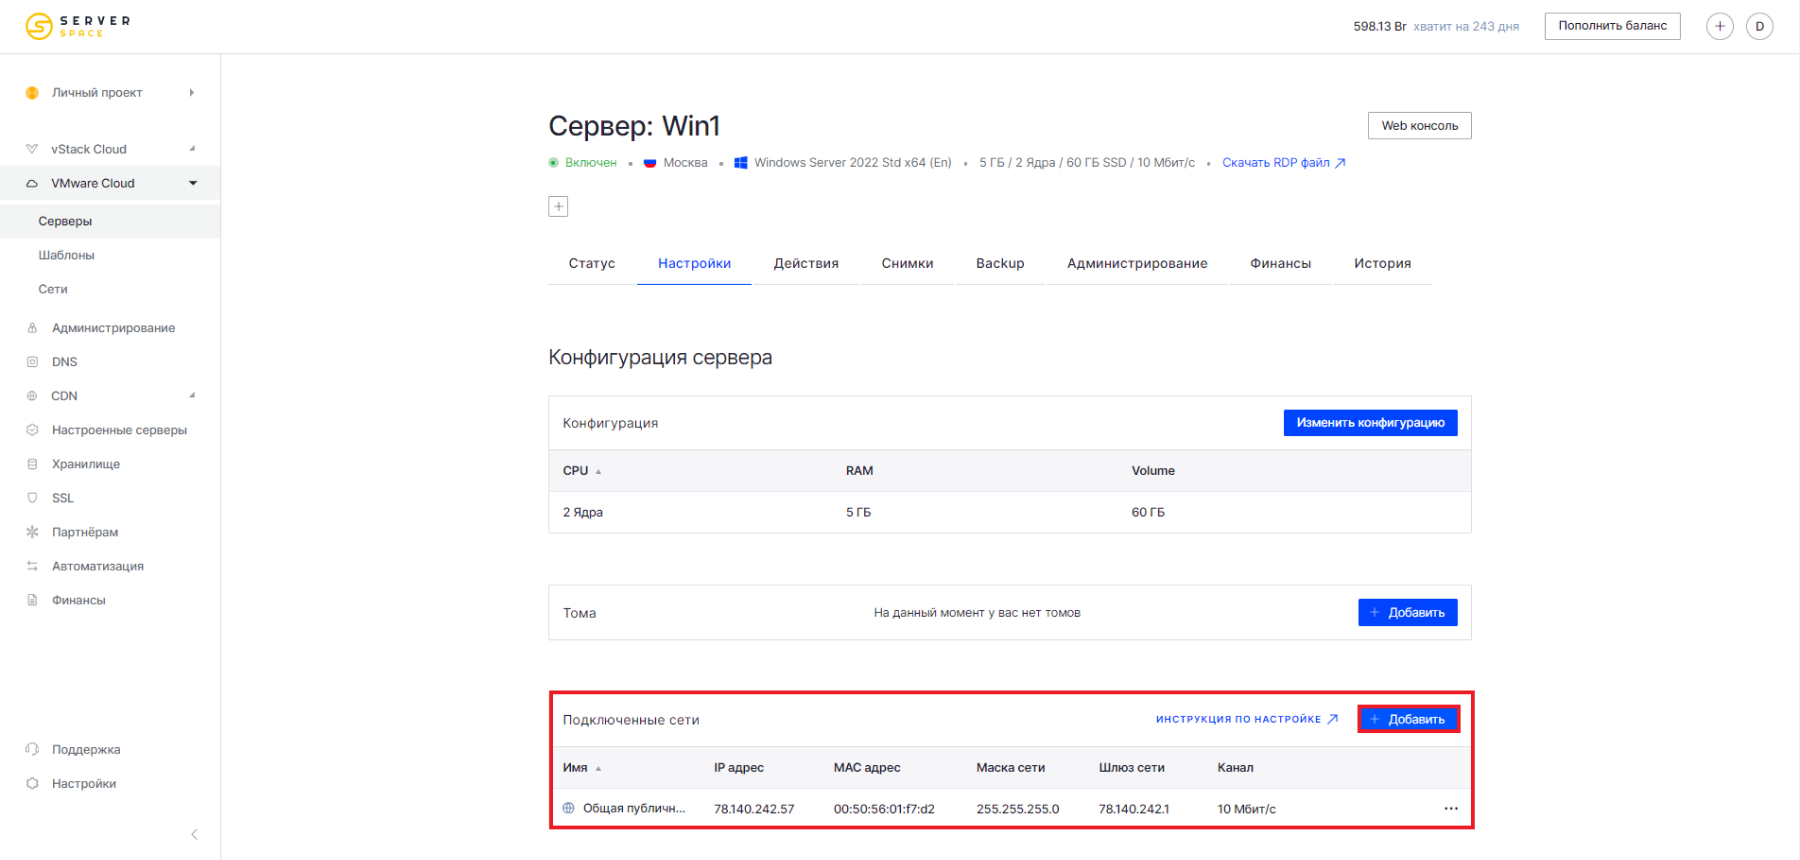Viewport: 1800px width, 860px height.
Task: Expand the CDN section arrow
Action: pos(192,396)
